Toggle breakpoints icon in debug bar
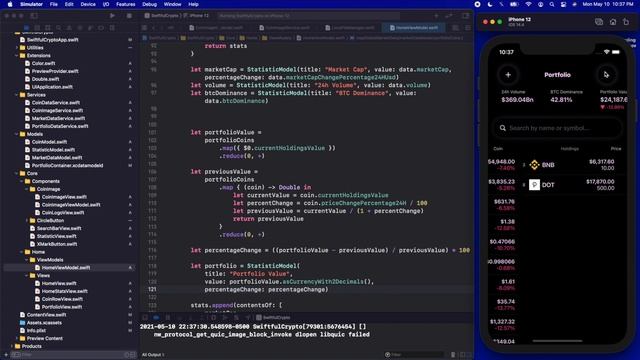 click(156, 318)
